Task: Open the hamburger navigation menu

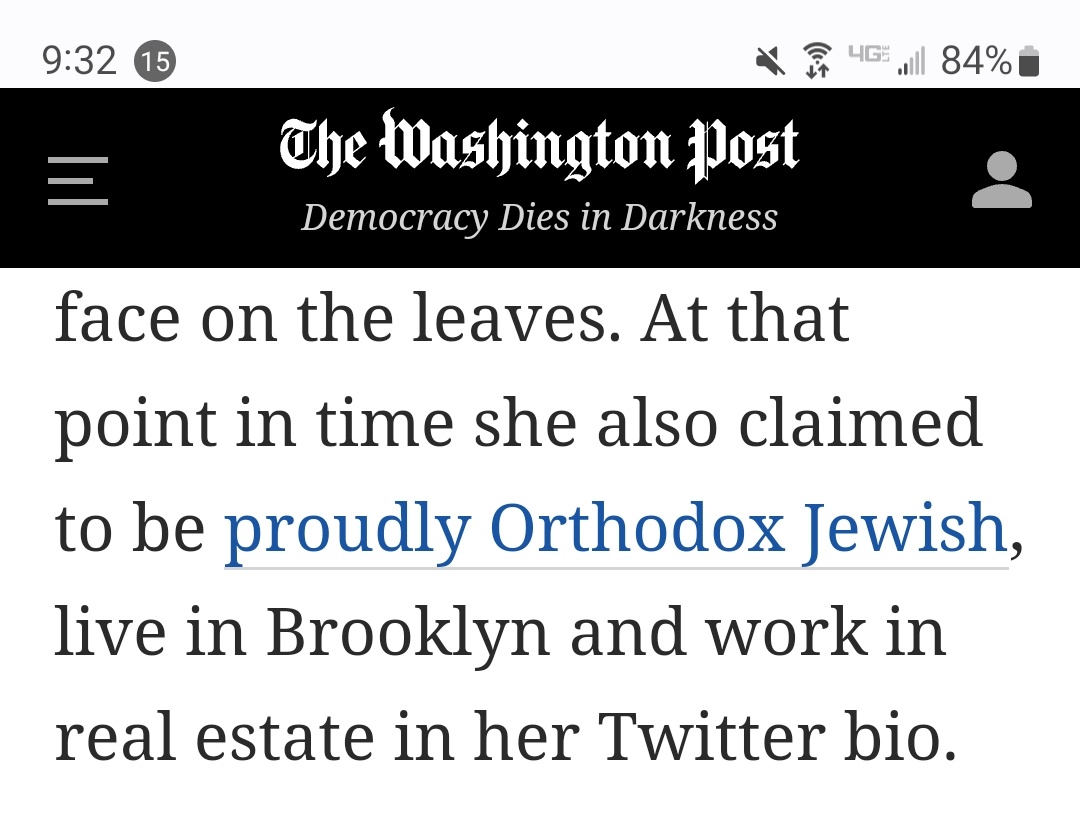Action: (78, 181)
